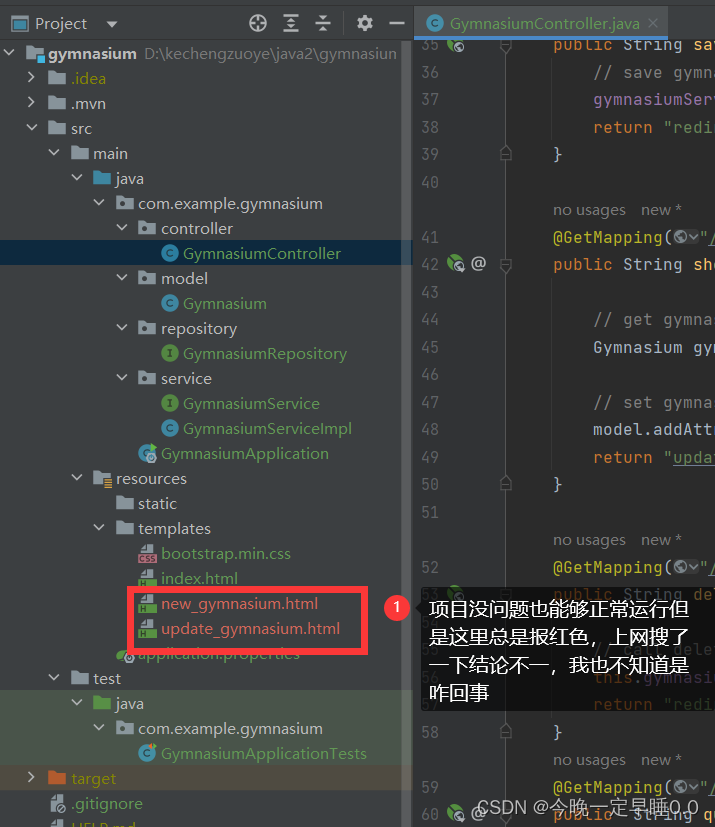The width and height of the screenshot is (715, 827).
Task: Open GymnasiumServiceImpl class
Action: click(x=267, y=429)
